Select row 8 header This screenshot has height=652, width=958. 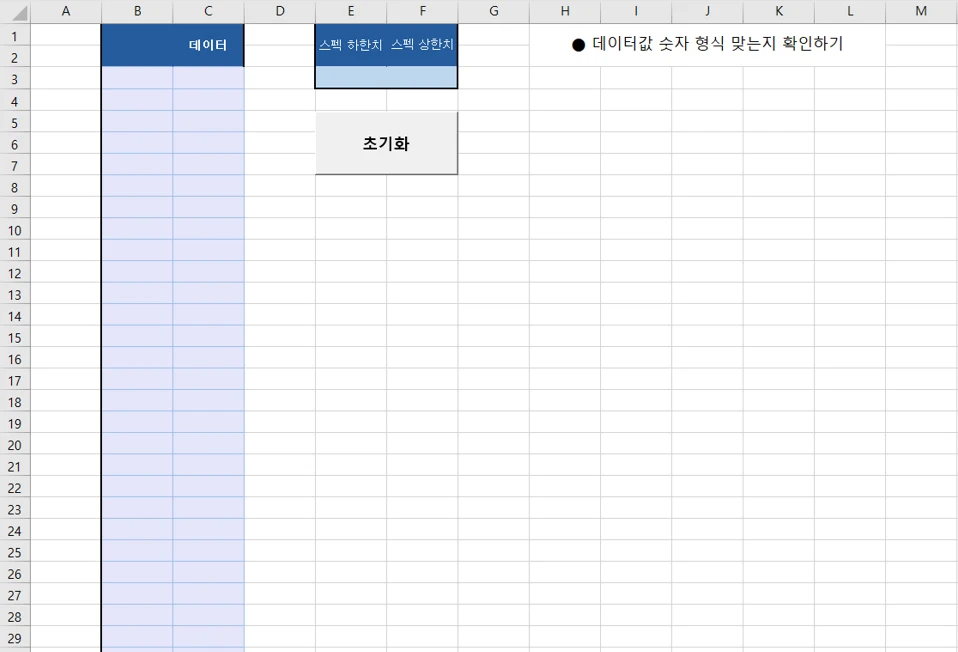pos(15,186)
